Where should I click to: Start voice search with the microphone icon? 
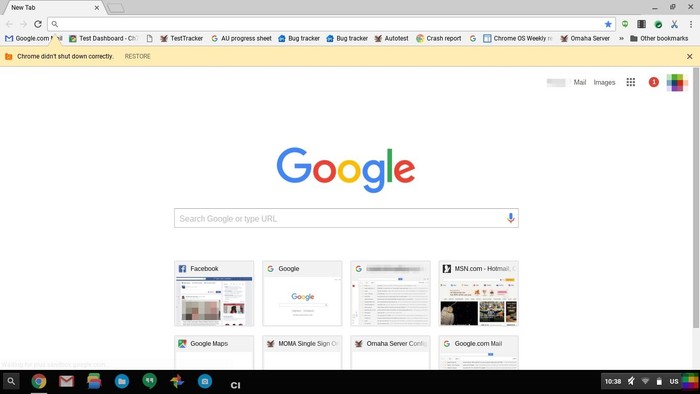pyautogui.click(x=511, y=218)
